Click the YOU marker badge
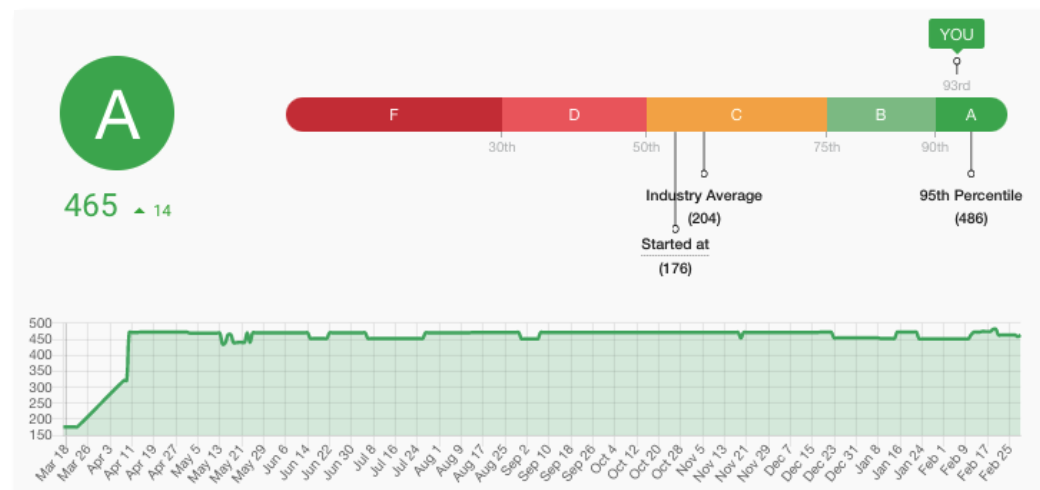The image size is (1040, 490). [956, 34]
